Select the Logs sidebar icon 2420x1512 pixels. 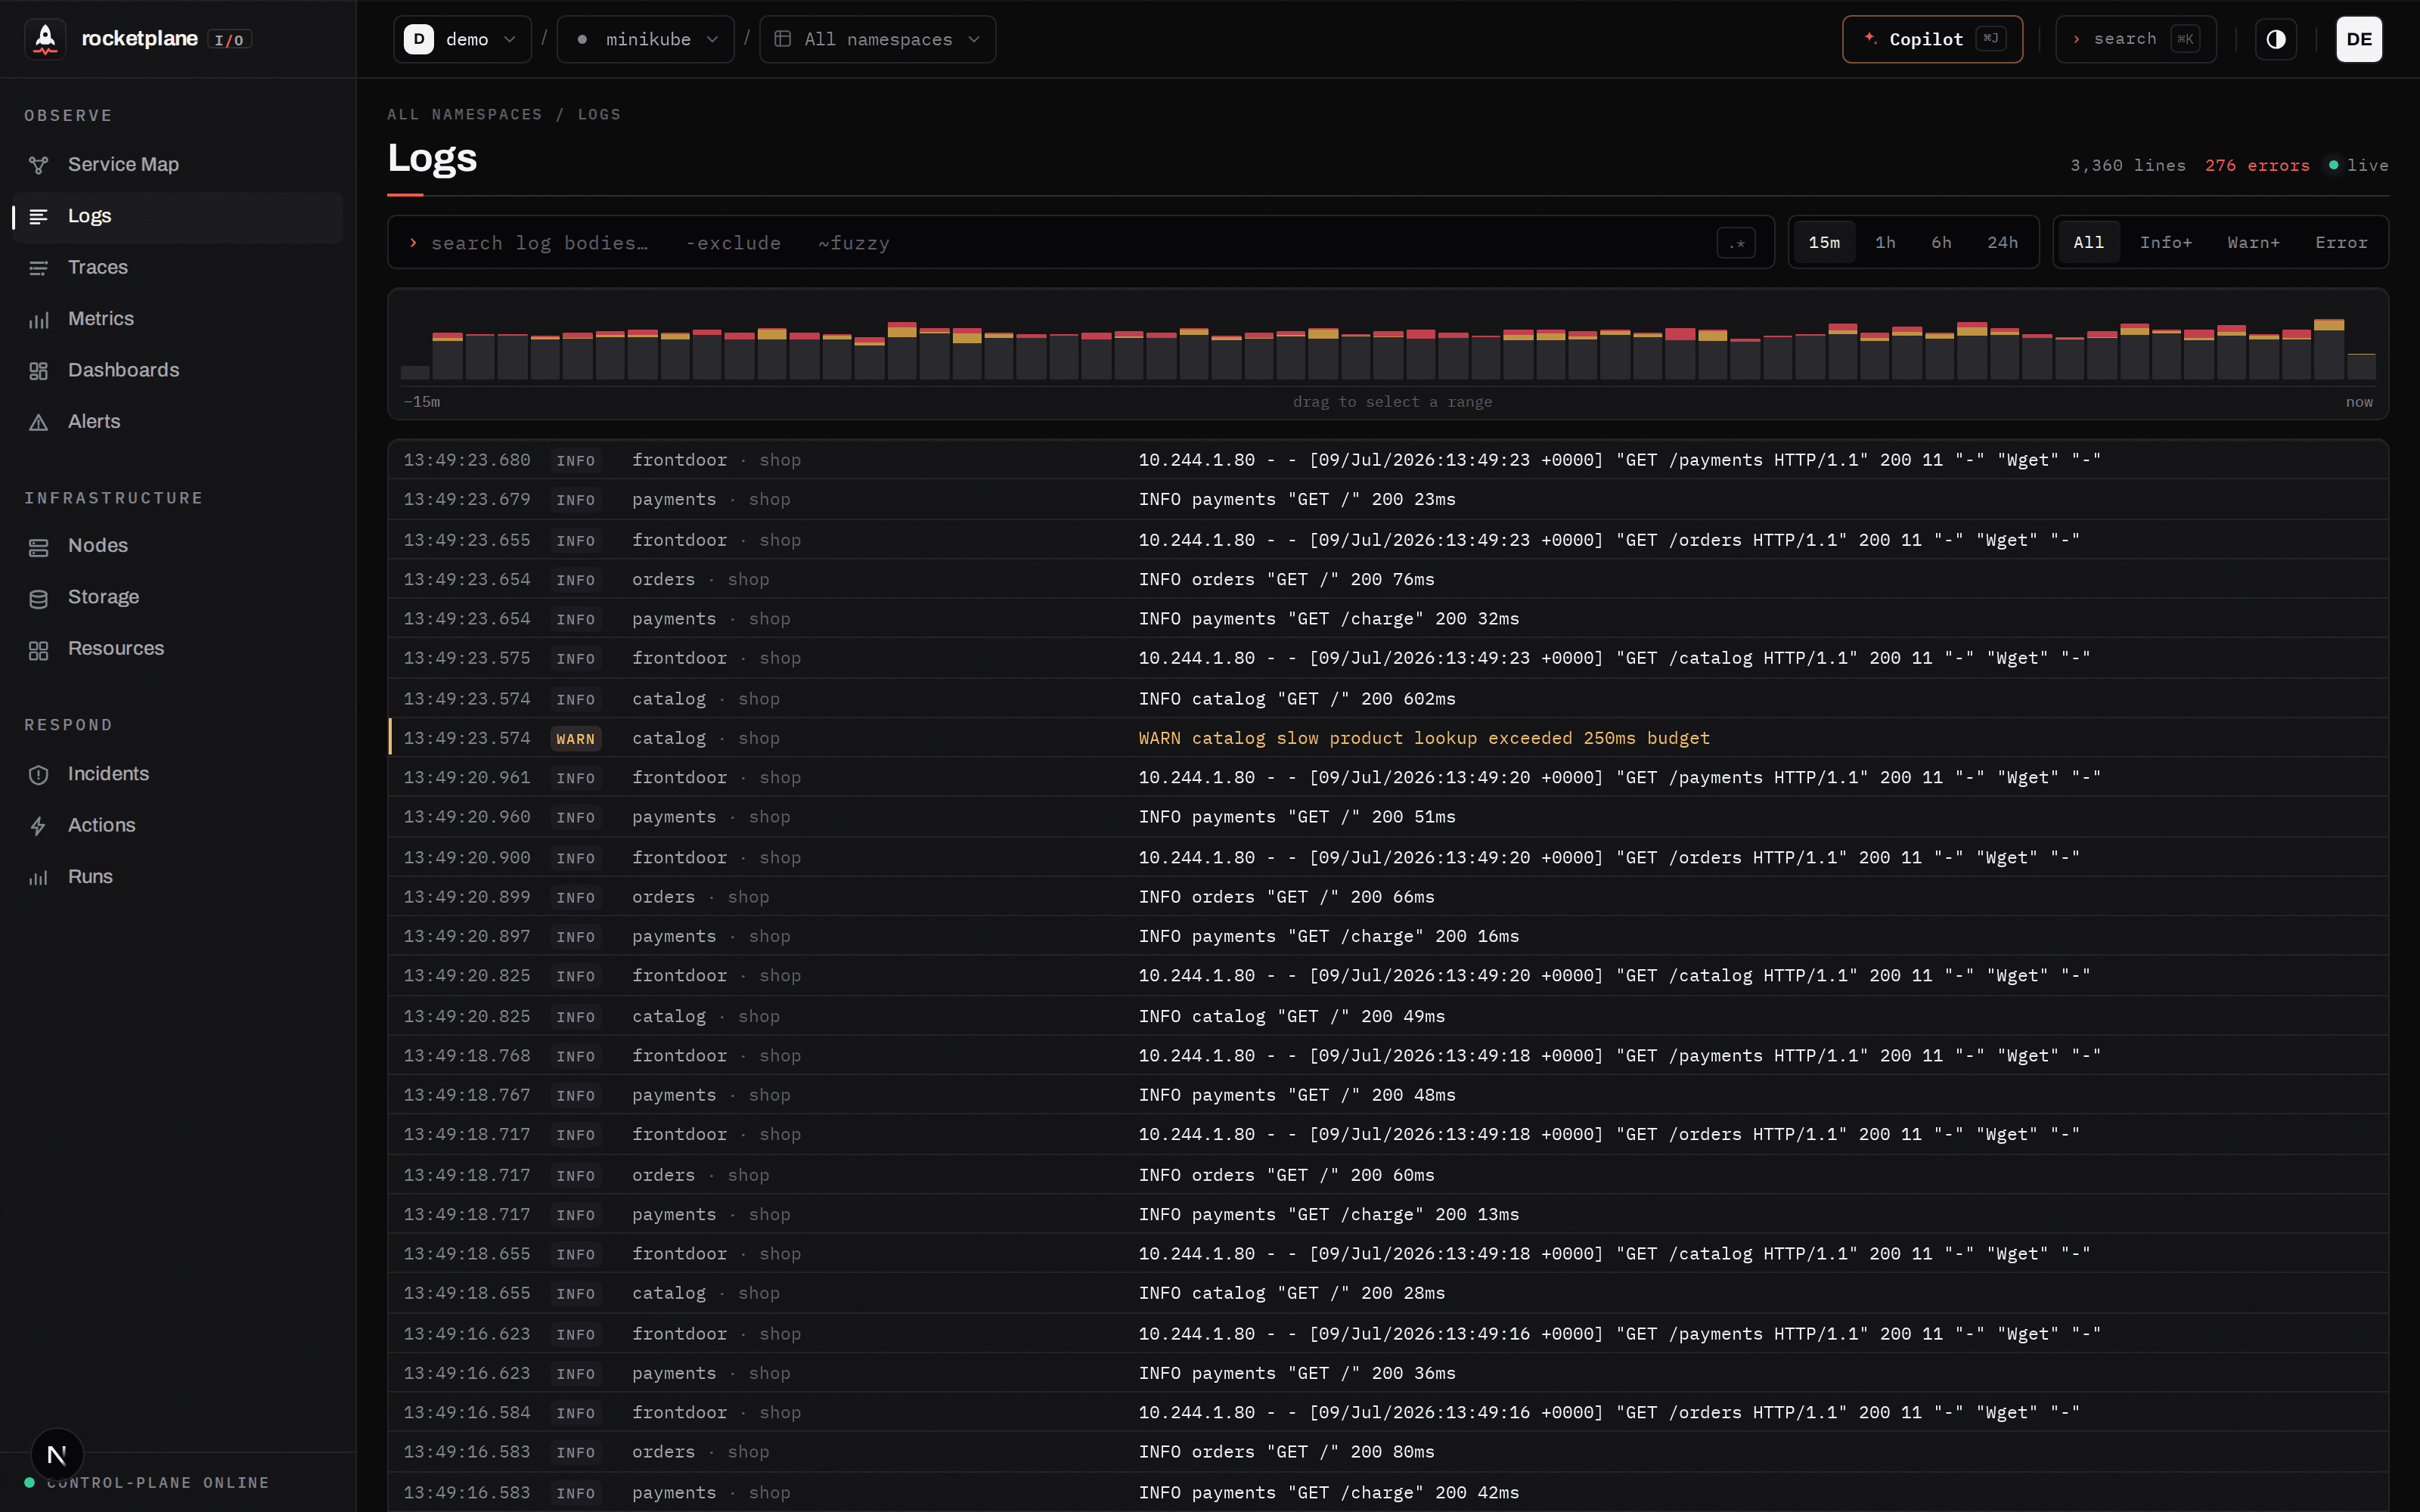[39, 216]
